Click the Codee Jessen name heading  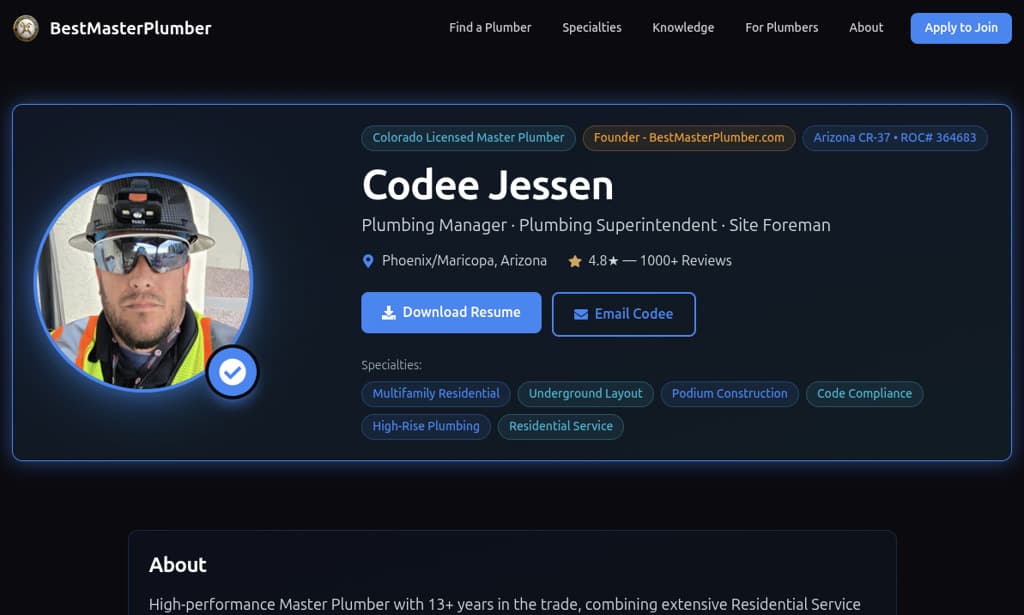click(488, 185)
